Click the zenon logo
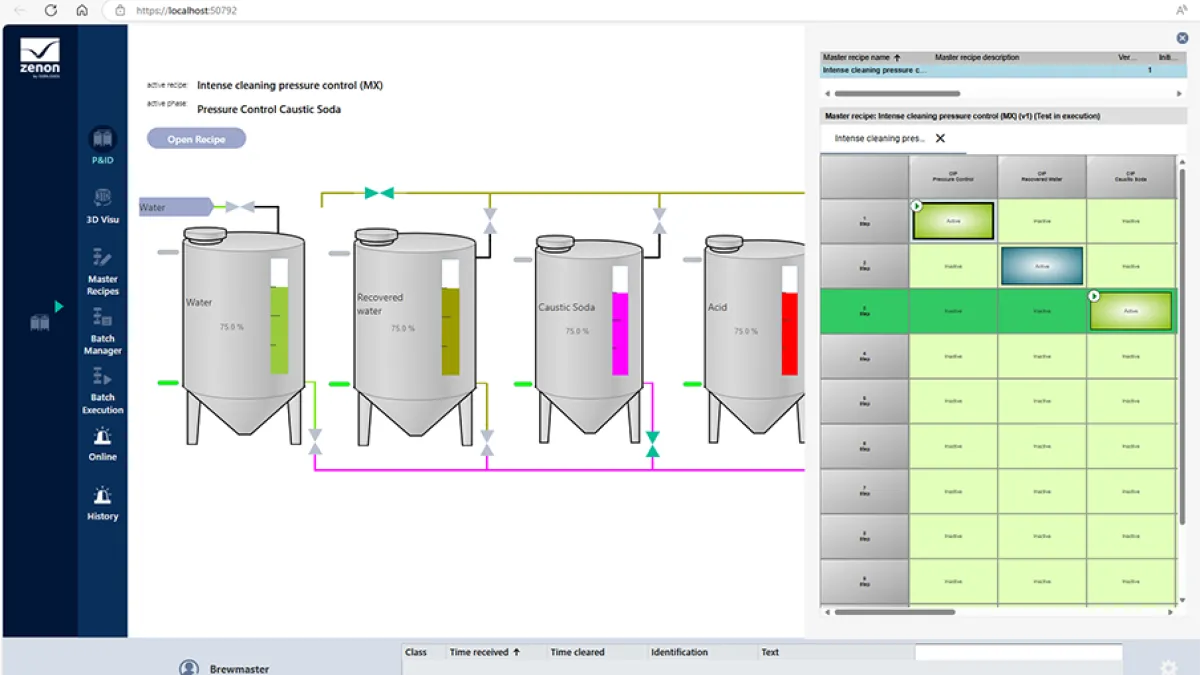1200x675 pixels. coord(40,57)
